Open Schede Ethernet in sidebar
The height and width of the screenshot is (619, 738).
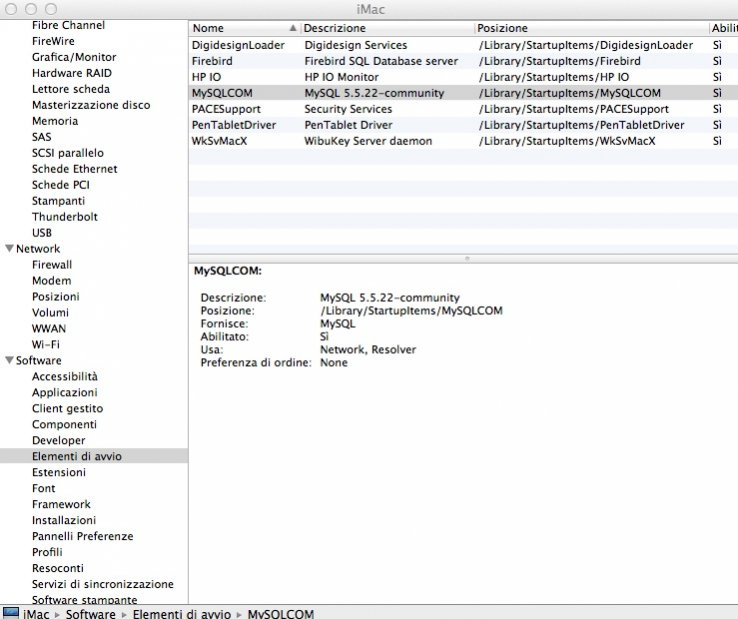click(x=74, y=169)
